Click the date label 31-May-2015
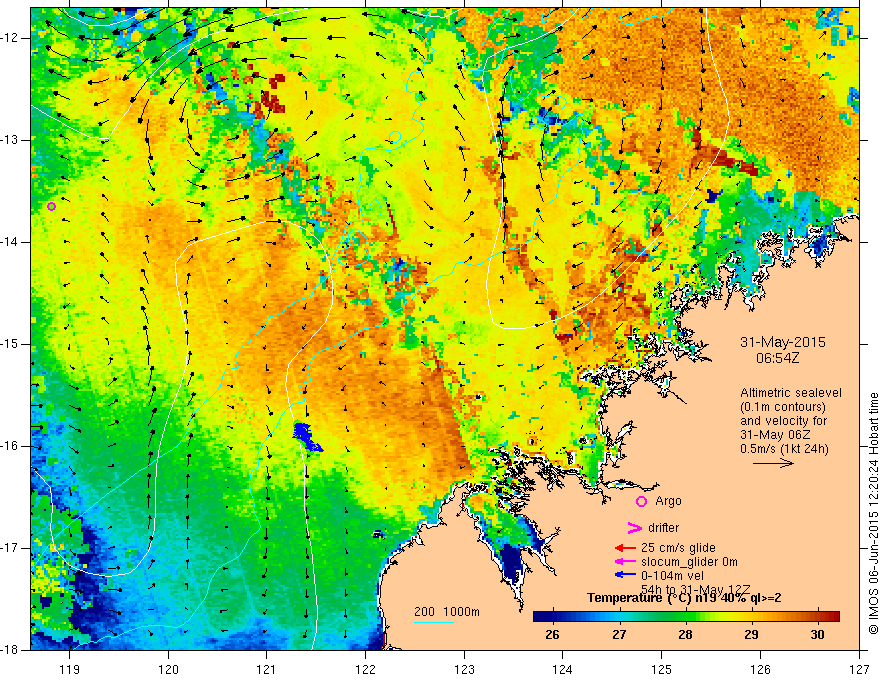 tap(782, 342)
